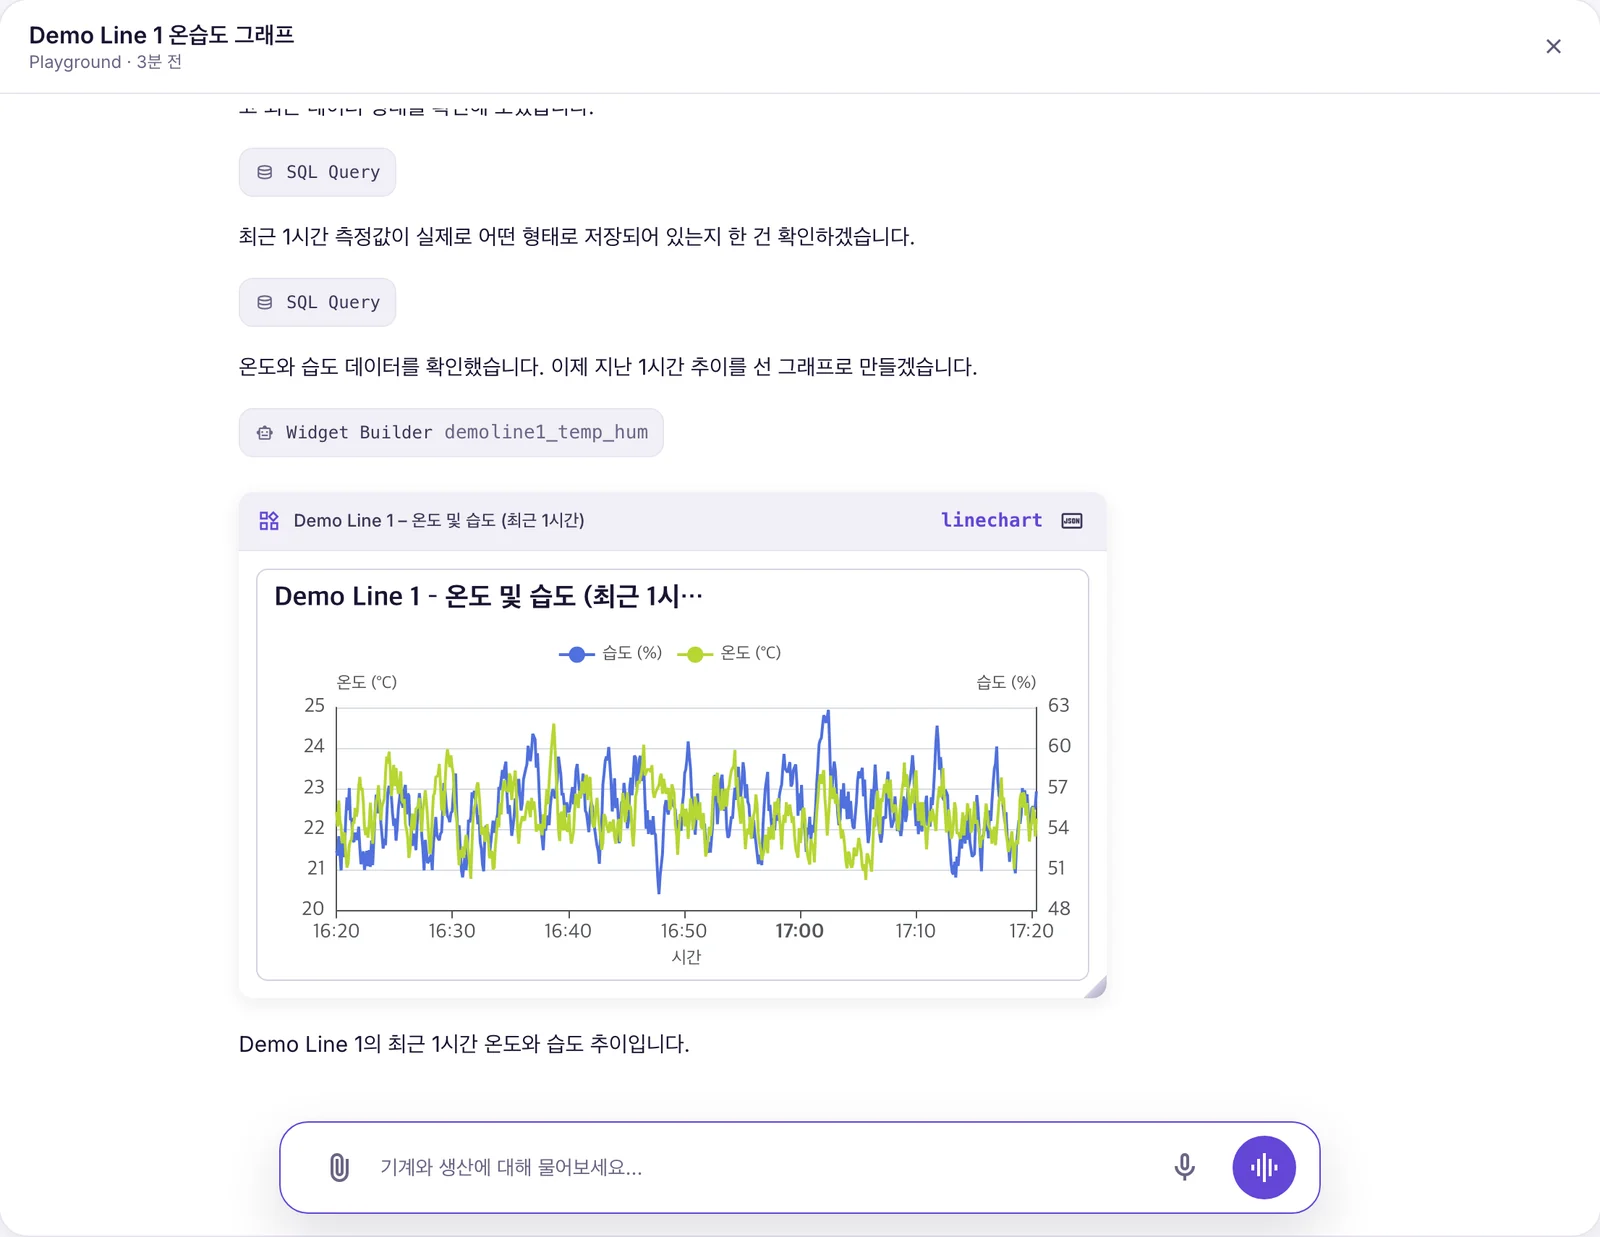Viewport: 1600px width, 1237px height.
Task: Click the 'Demo Line 1 온습도 그래프' header title
Action: 162,35
